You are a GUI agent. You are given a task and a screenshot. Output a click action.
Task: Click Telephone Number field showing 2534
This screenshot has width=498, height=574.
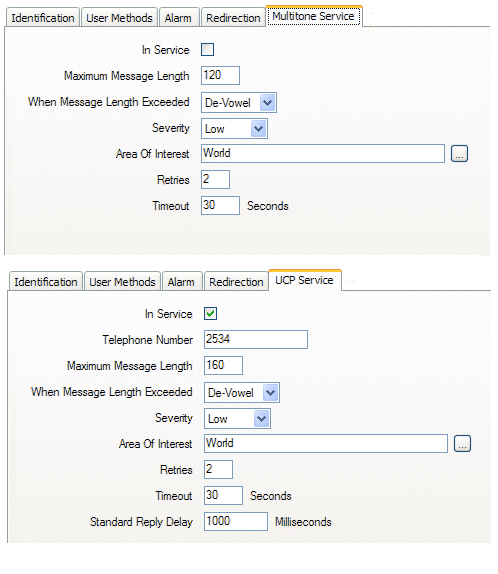256,339
